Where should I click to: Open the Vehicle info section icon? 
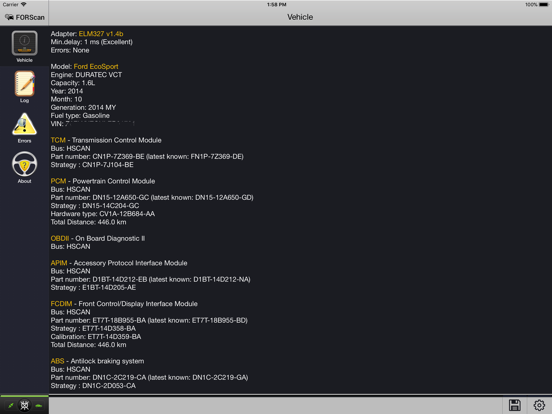[24, 43]
